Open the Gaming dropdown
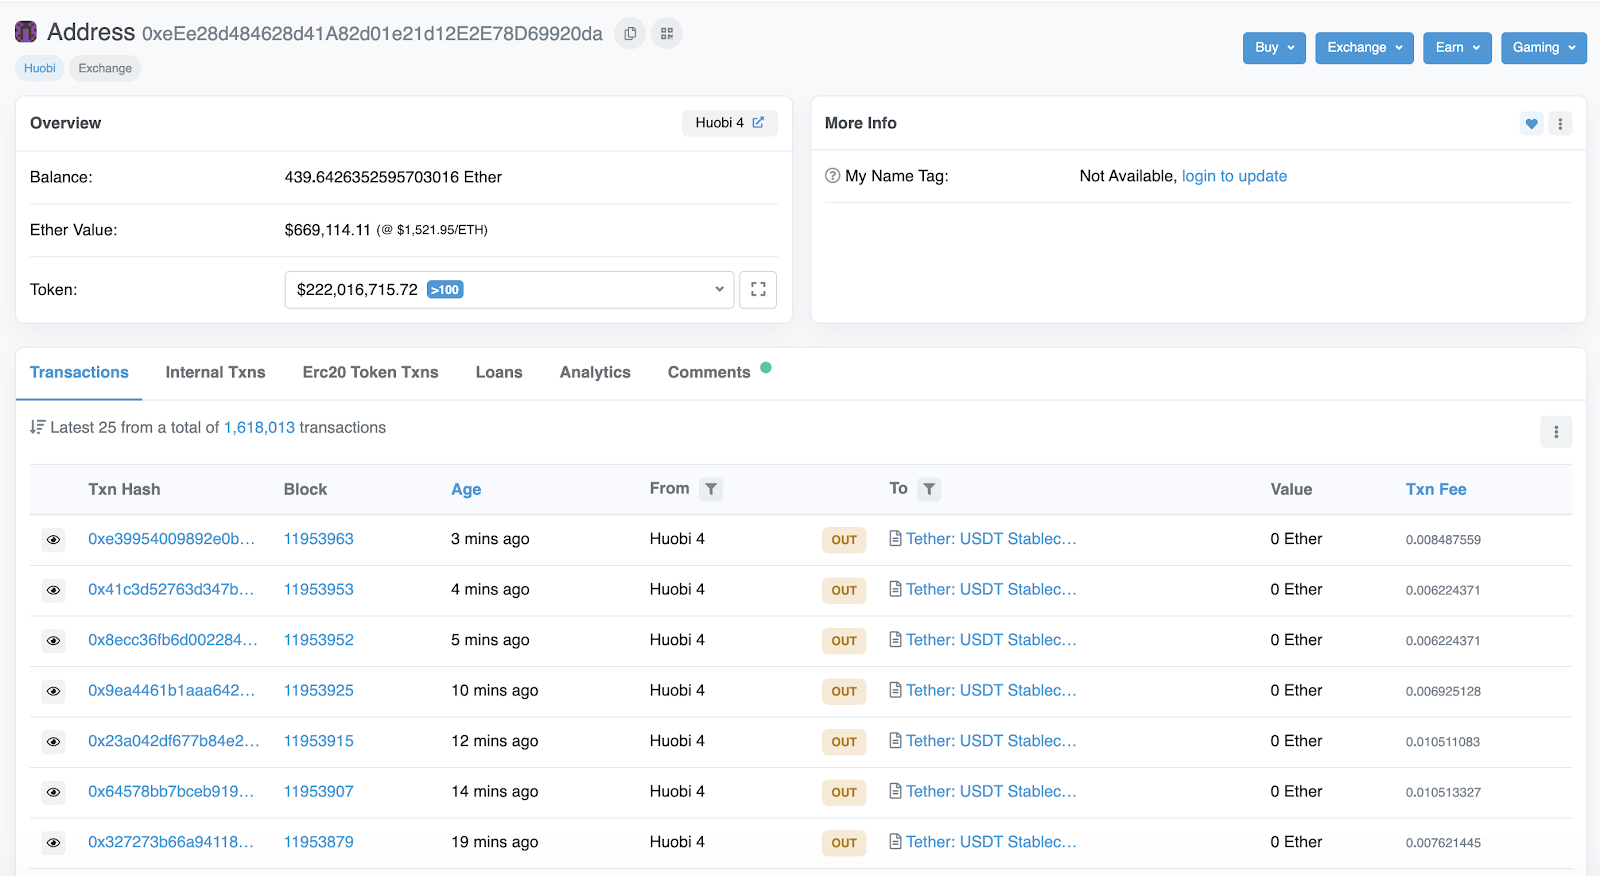The image size is (1600, 876). coord(1543,48)
